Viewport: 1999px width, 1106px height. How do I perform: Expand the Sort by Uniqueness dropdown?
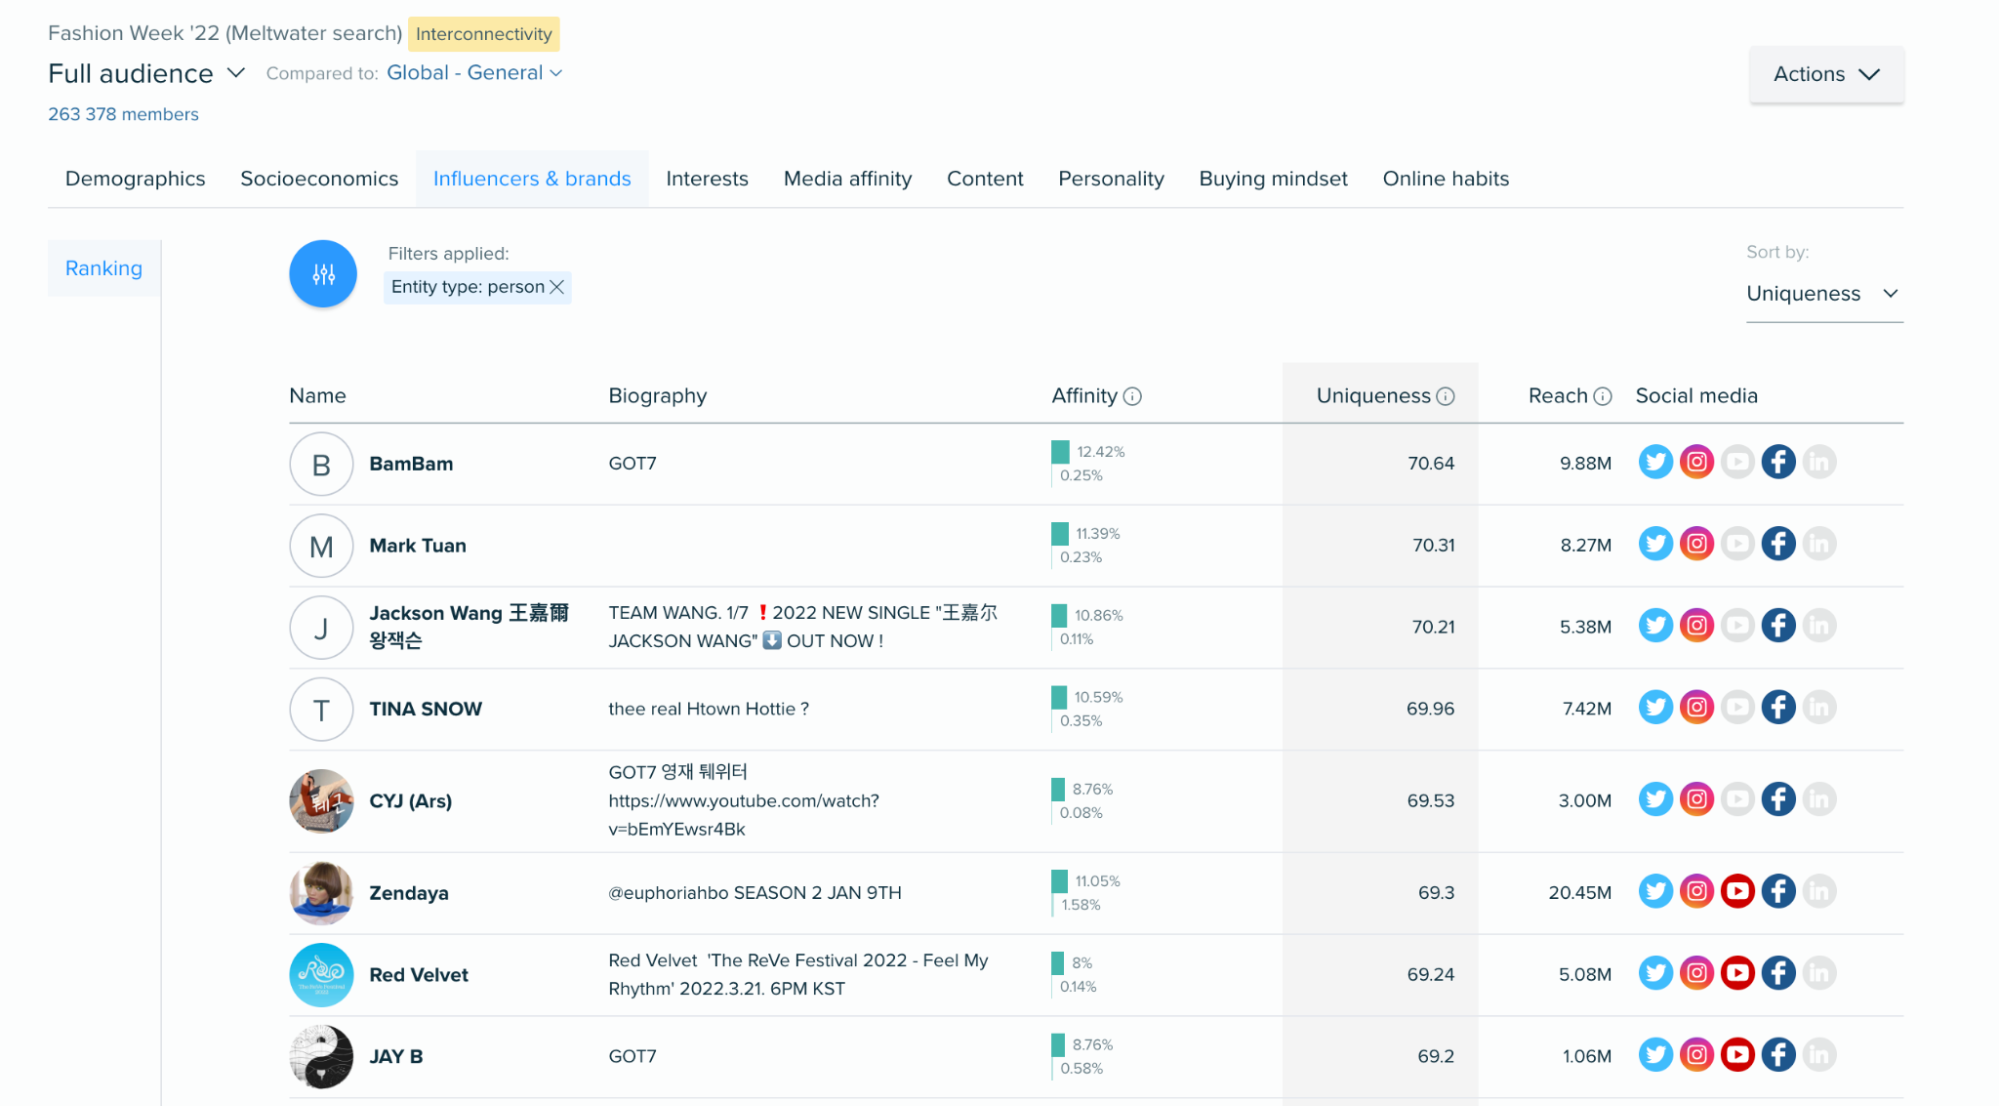click(1823, 293)
